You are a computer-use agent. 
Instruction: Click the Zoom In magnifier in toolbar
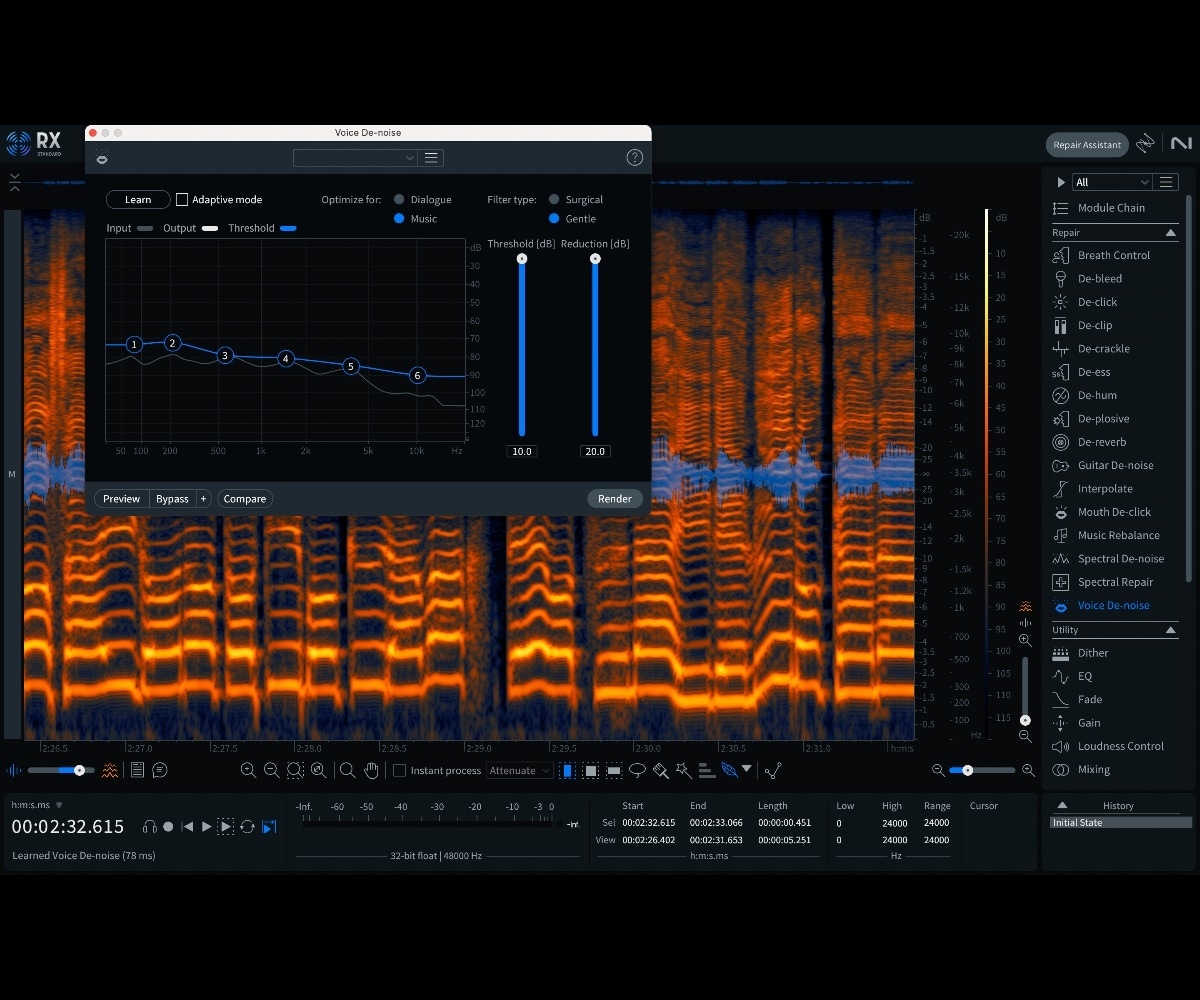tap(248, 770)
